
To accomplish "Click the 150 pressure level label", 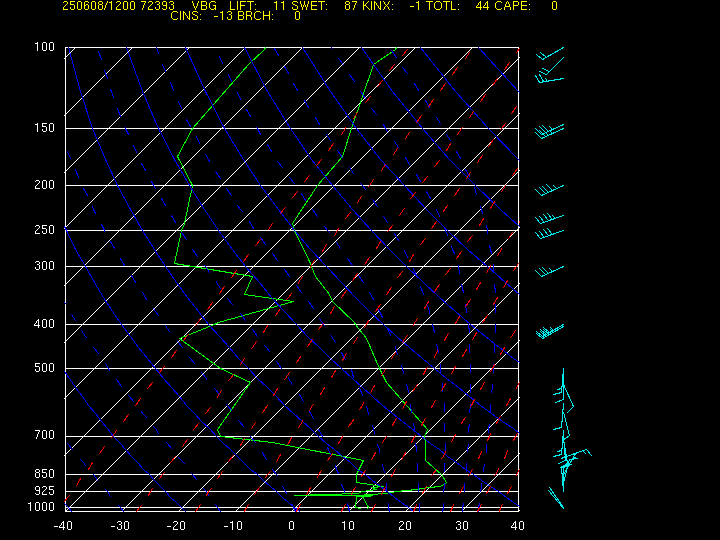I will click(x=45, y=128).
